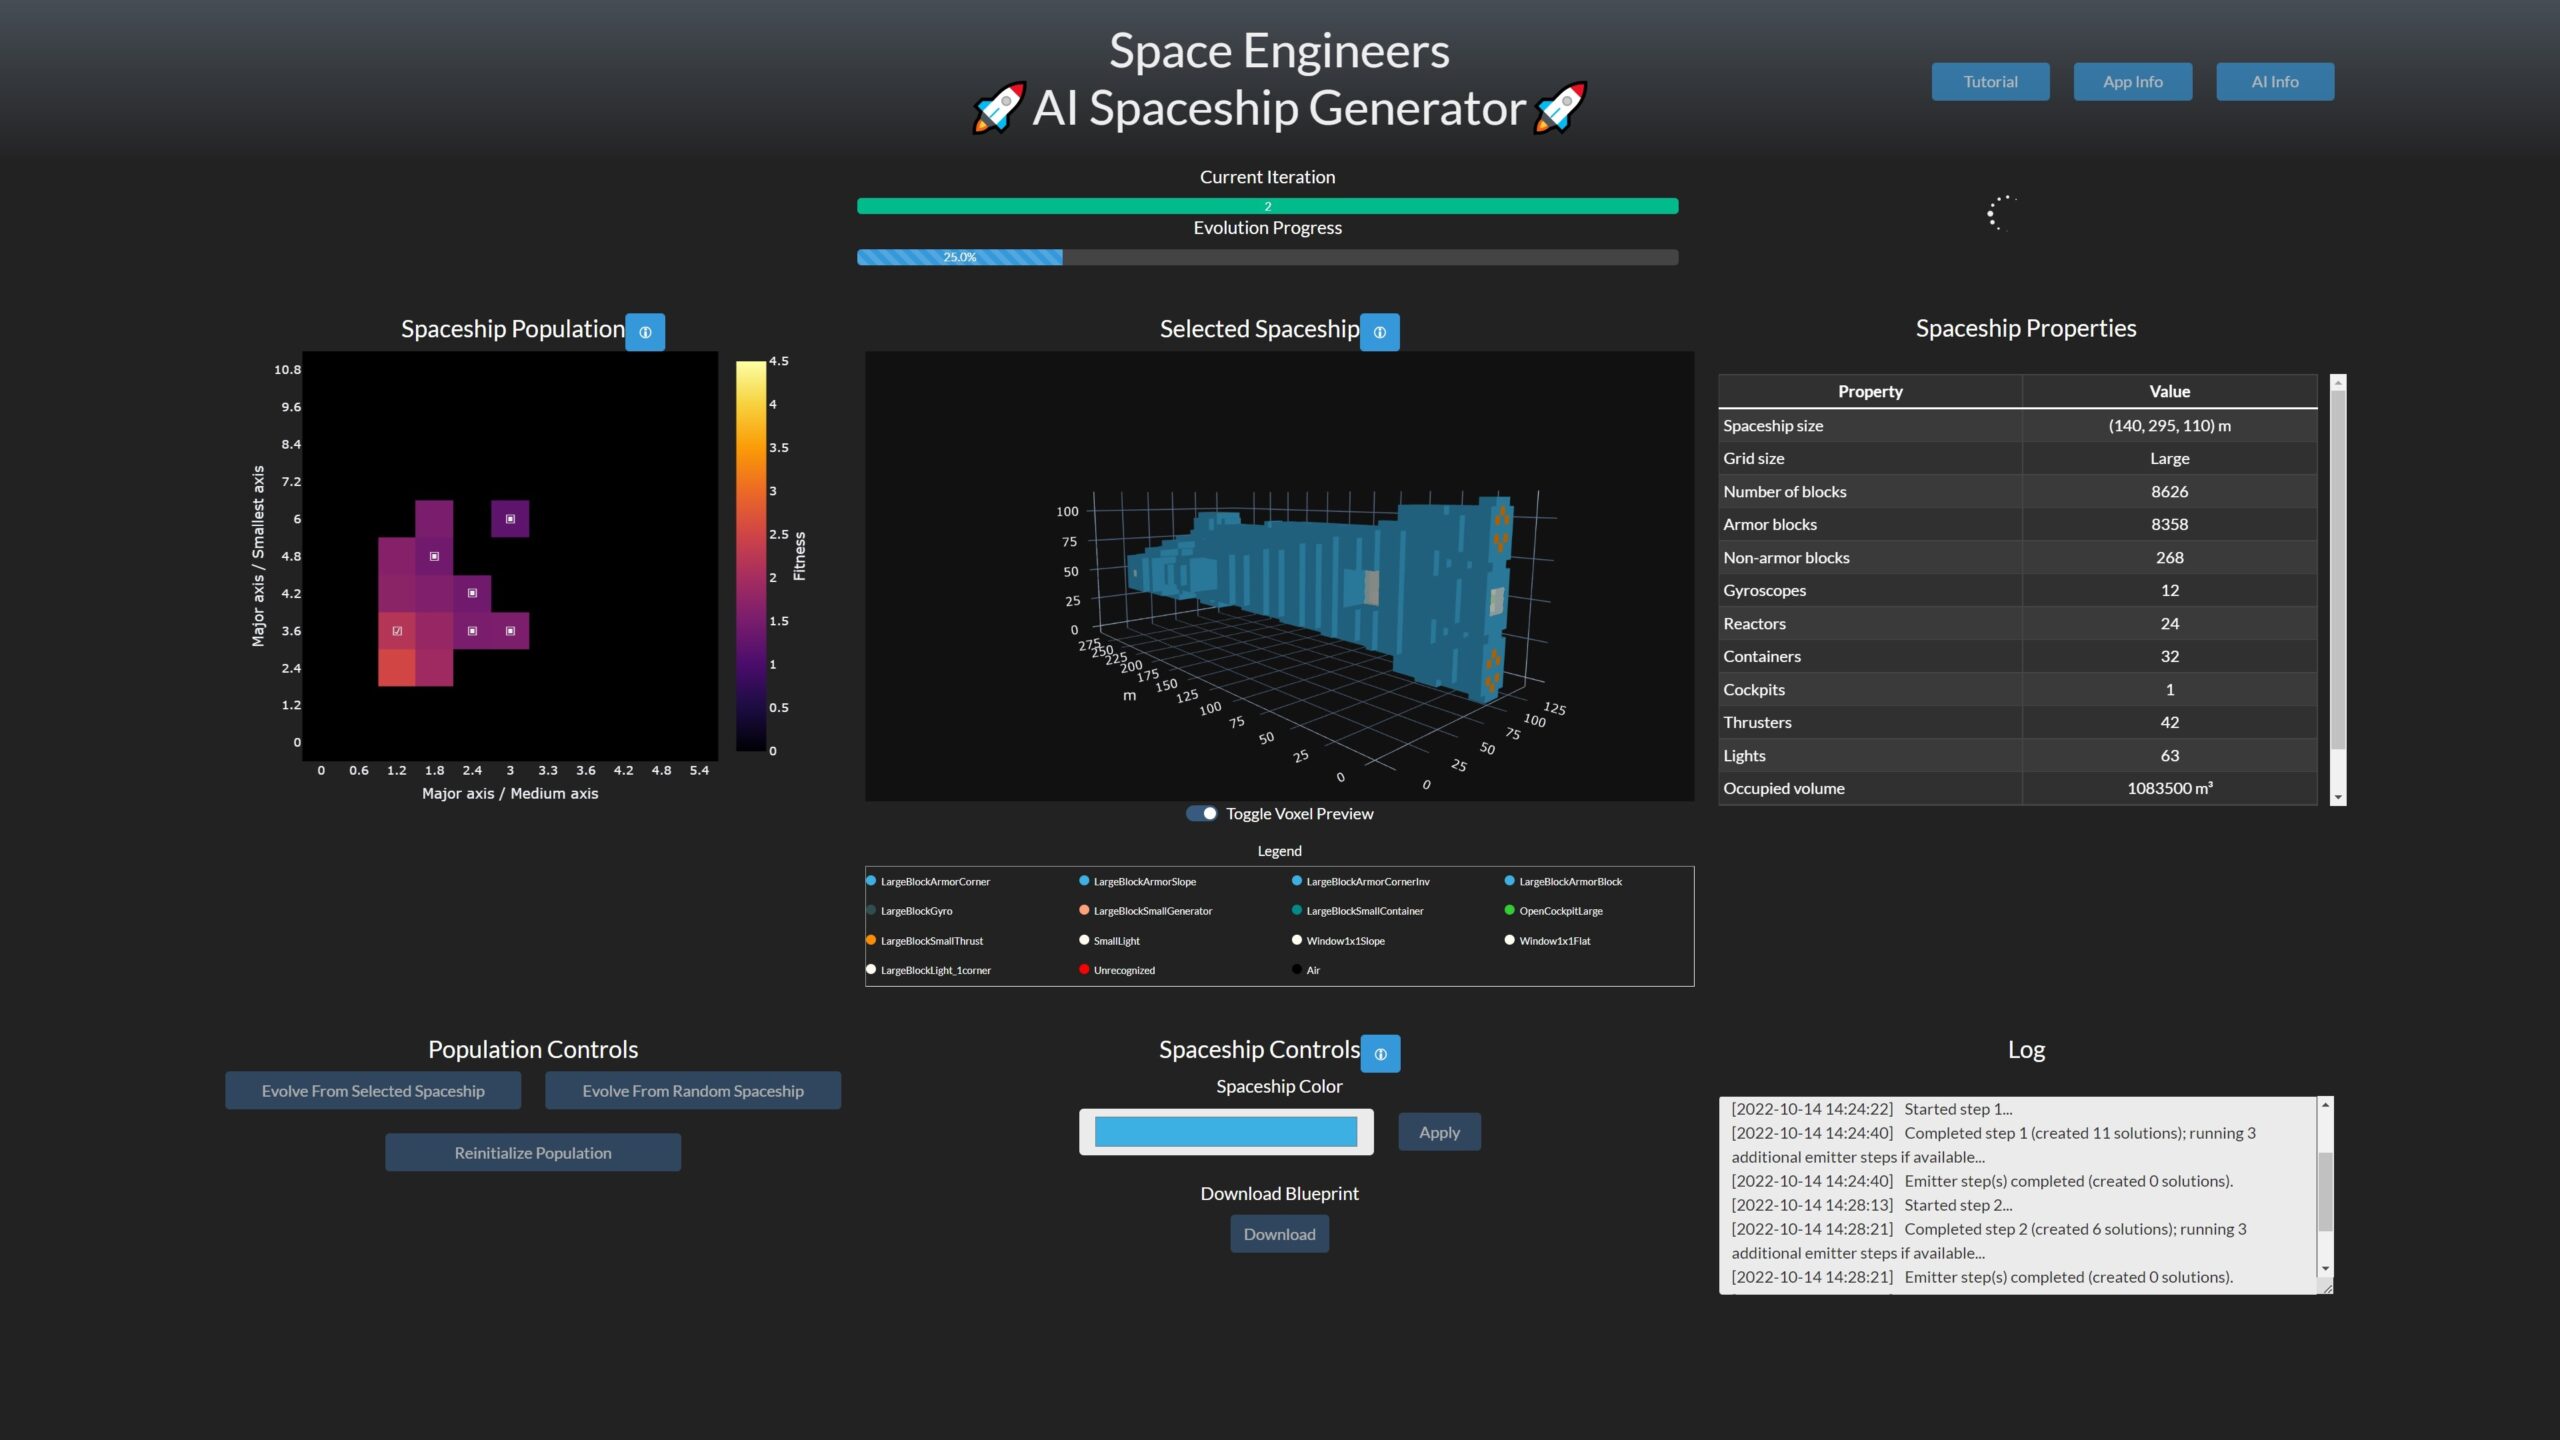Click the Value column header
This screenshot has height=1440, width=2560.
tap(2169, 392)
